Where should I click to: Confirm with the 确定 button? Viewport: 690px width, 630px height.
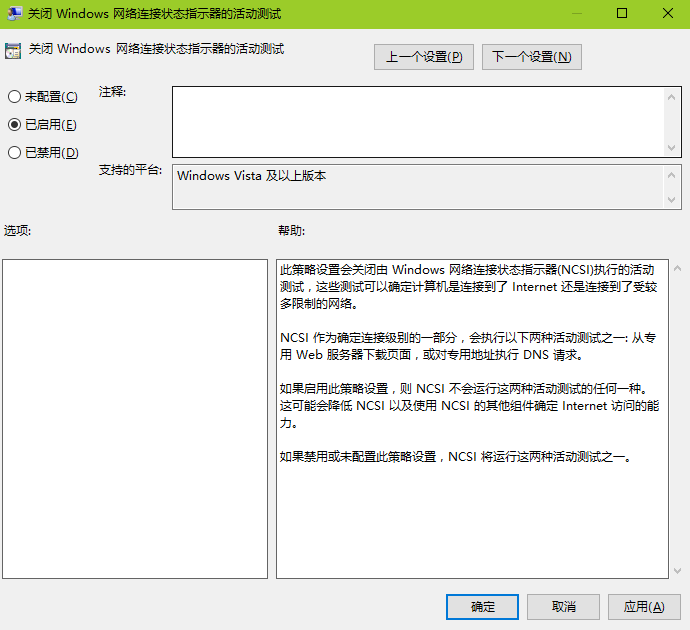pyautogui.click(x=482, y=607)
